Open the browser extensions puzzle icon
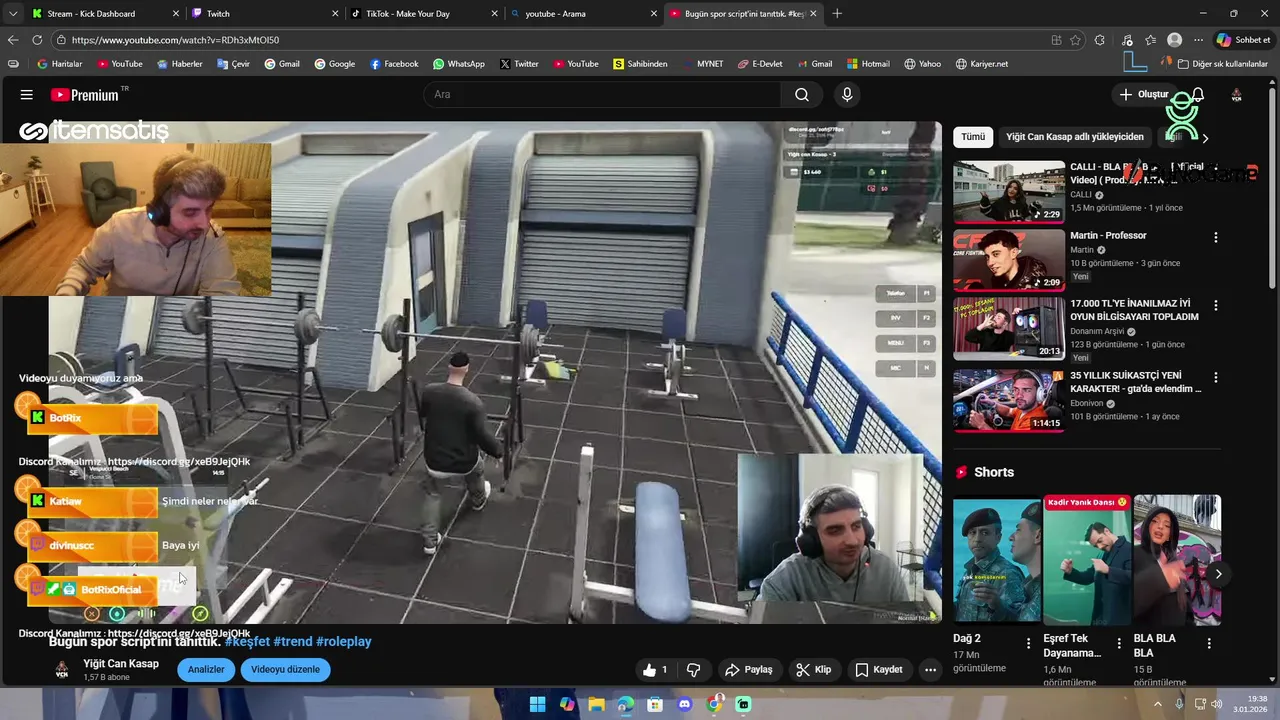 pyautogui.click(x=1100, y=40)
